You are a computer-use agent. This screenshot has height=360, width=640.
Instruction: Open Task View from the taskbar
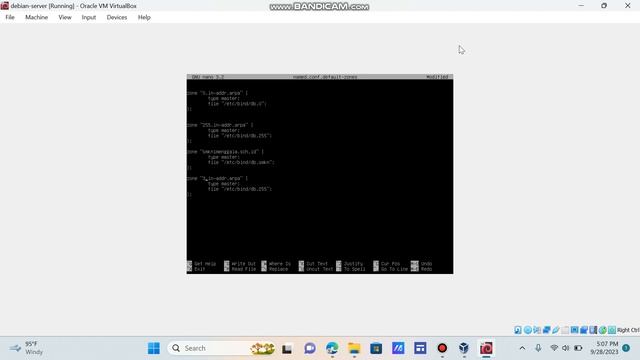(x=287, y=348)
